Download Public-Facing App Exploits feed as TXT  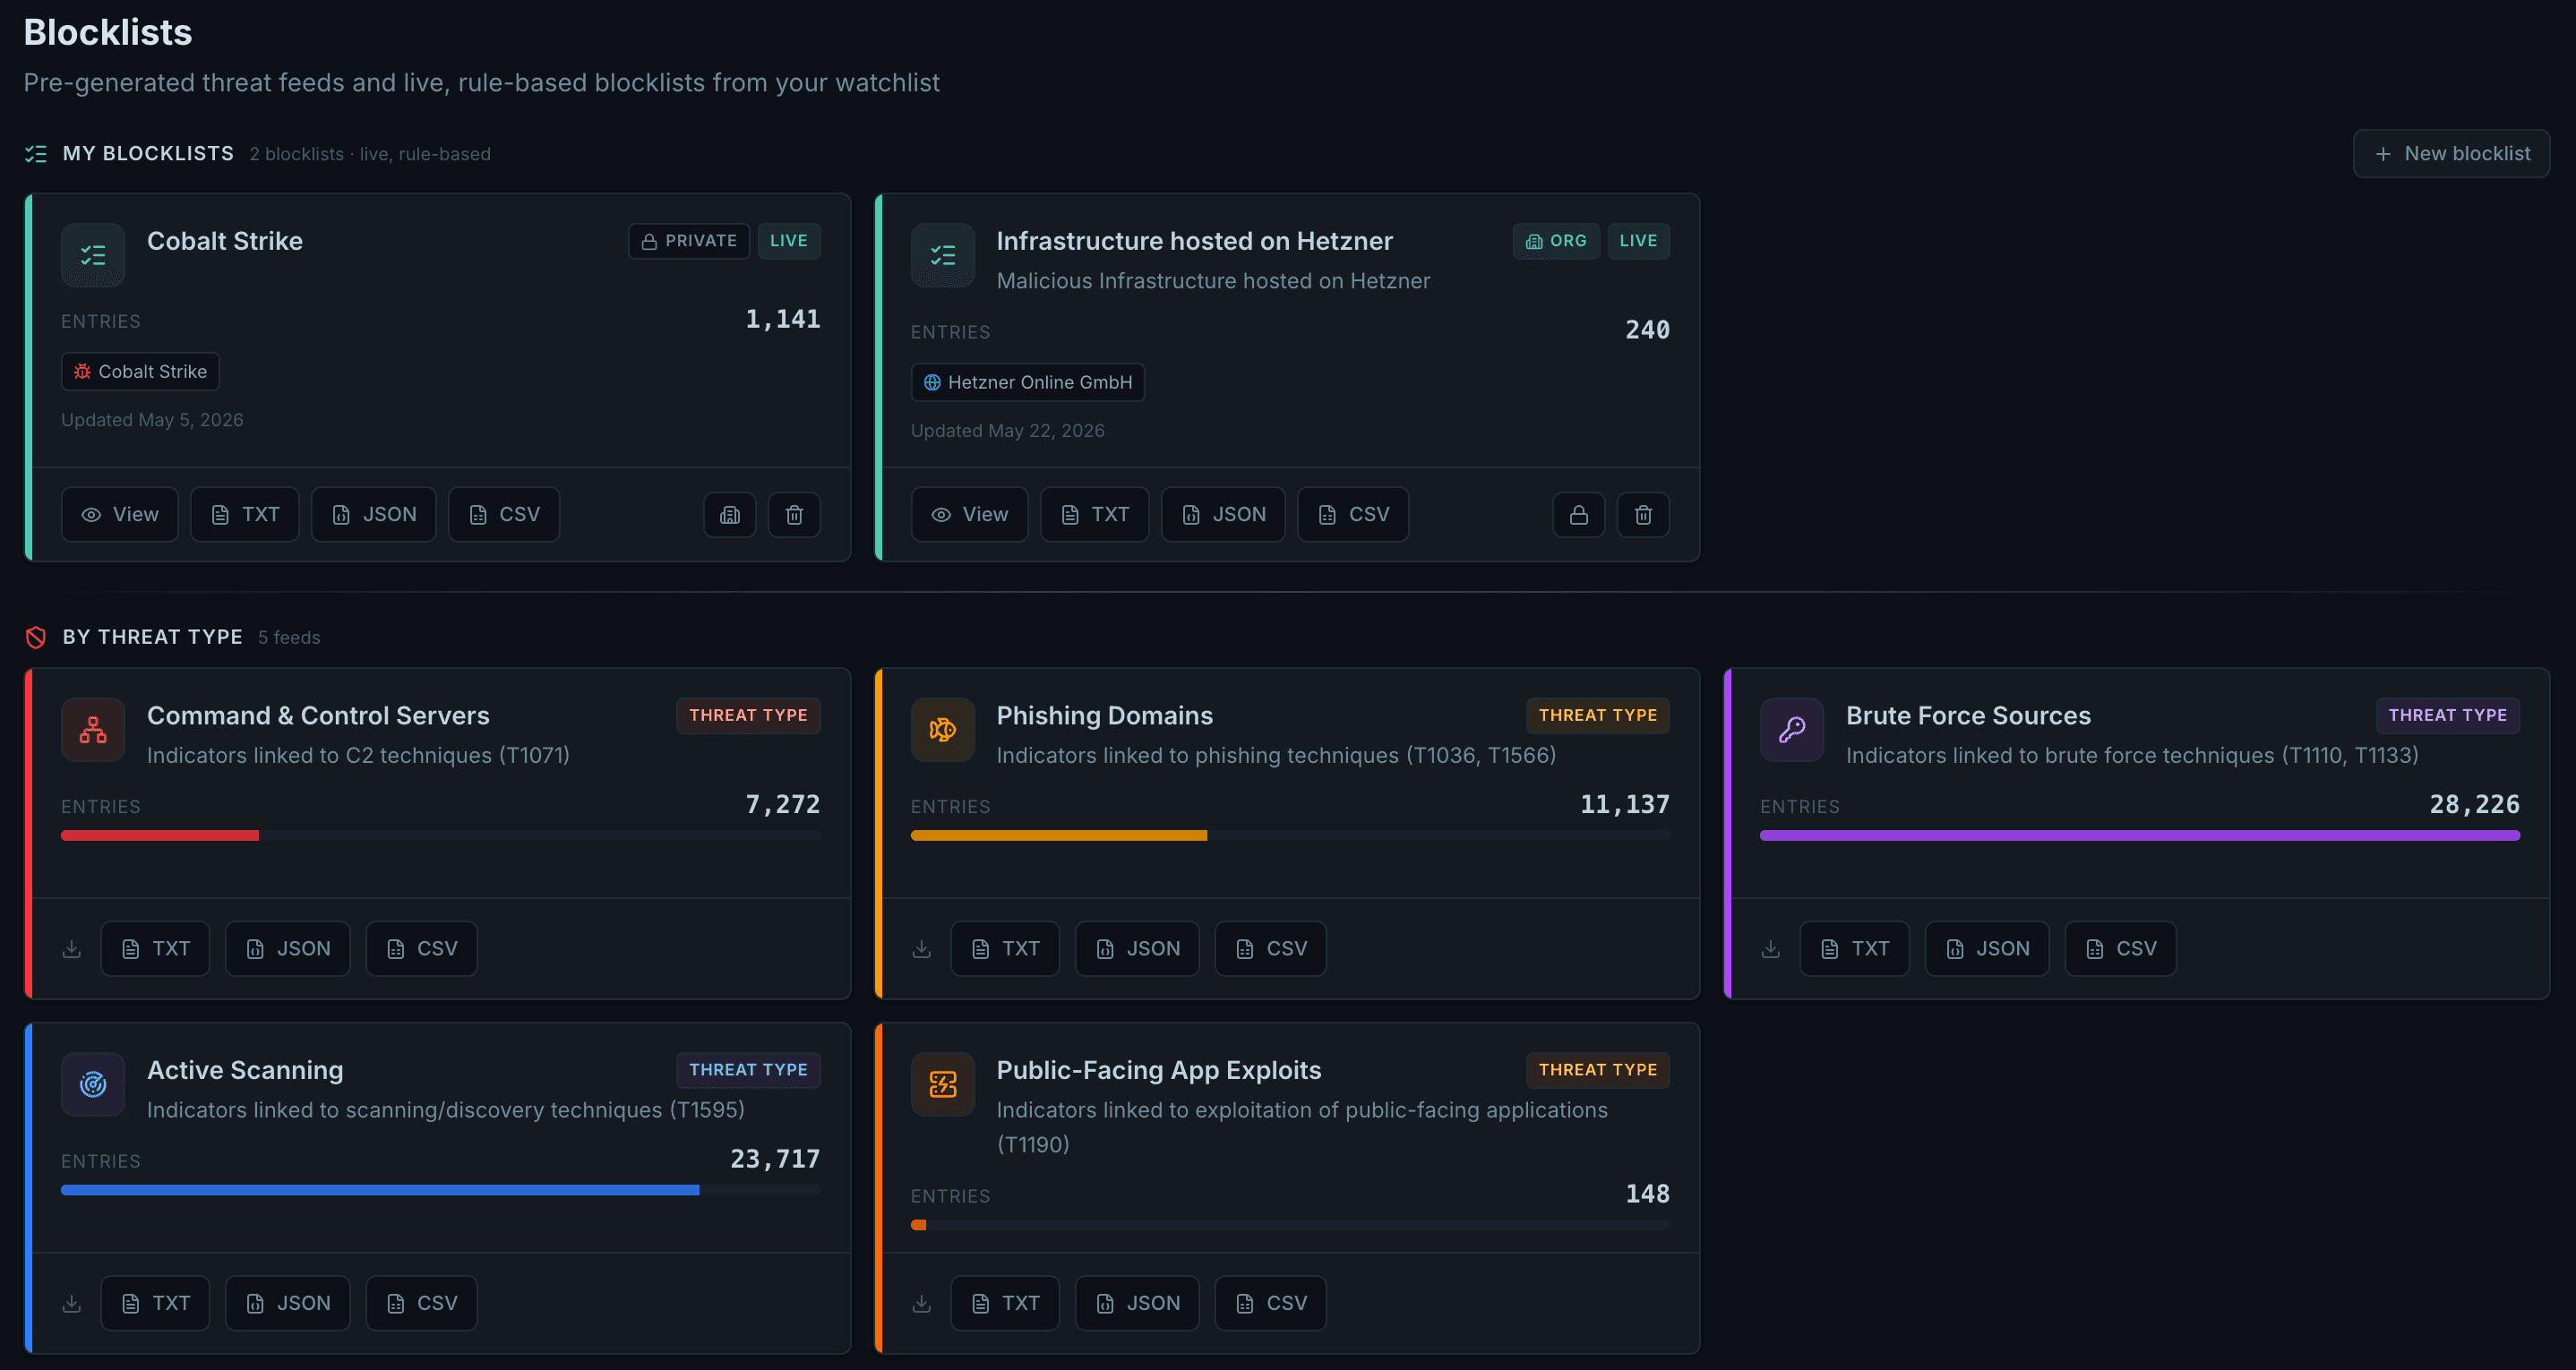click(1005, 1303)
